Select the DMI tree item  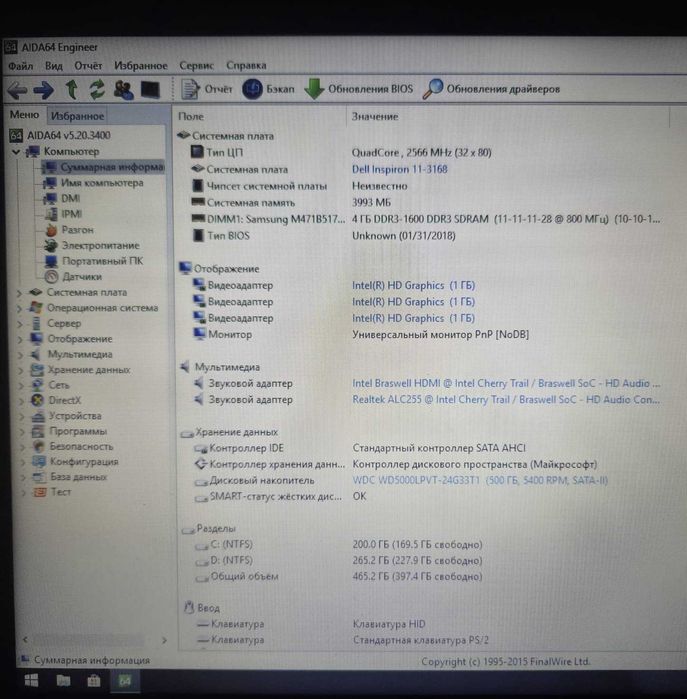tap(62, 198)
